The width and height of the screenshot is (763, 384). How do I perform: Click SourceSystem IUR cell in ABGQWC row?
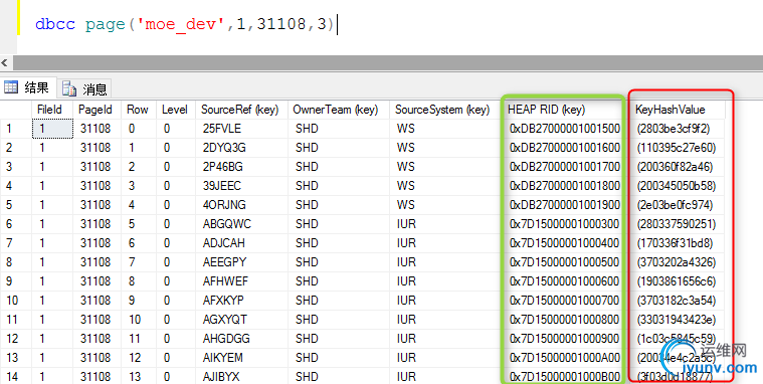point(445,224)
